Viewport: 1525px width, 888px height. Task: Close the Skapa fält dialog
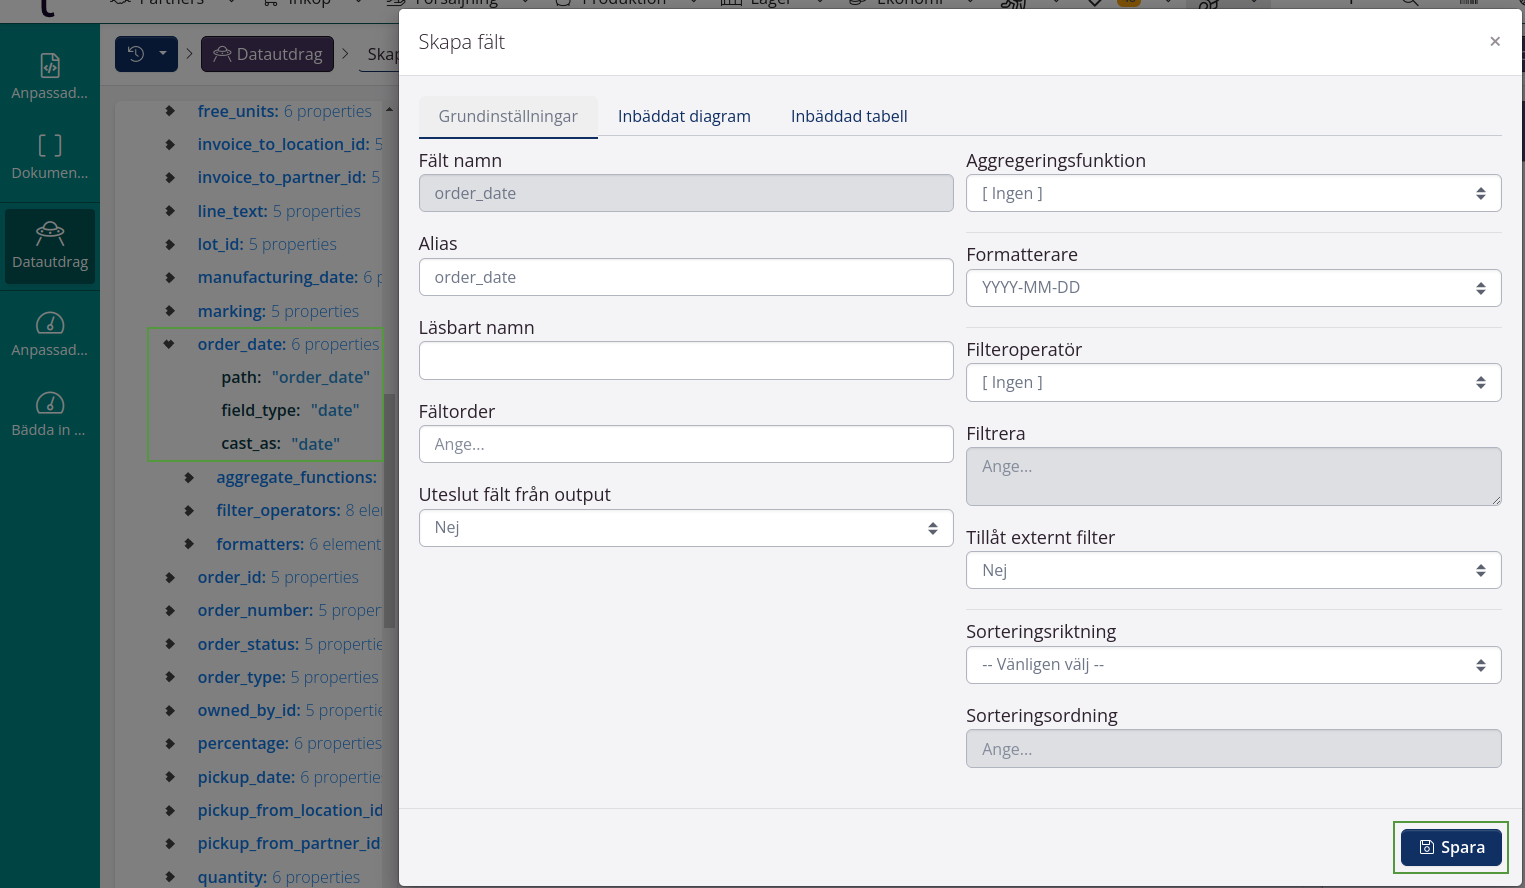(1494, 42)
